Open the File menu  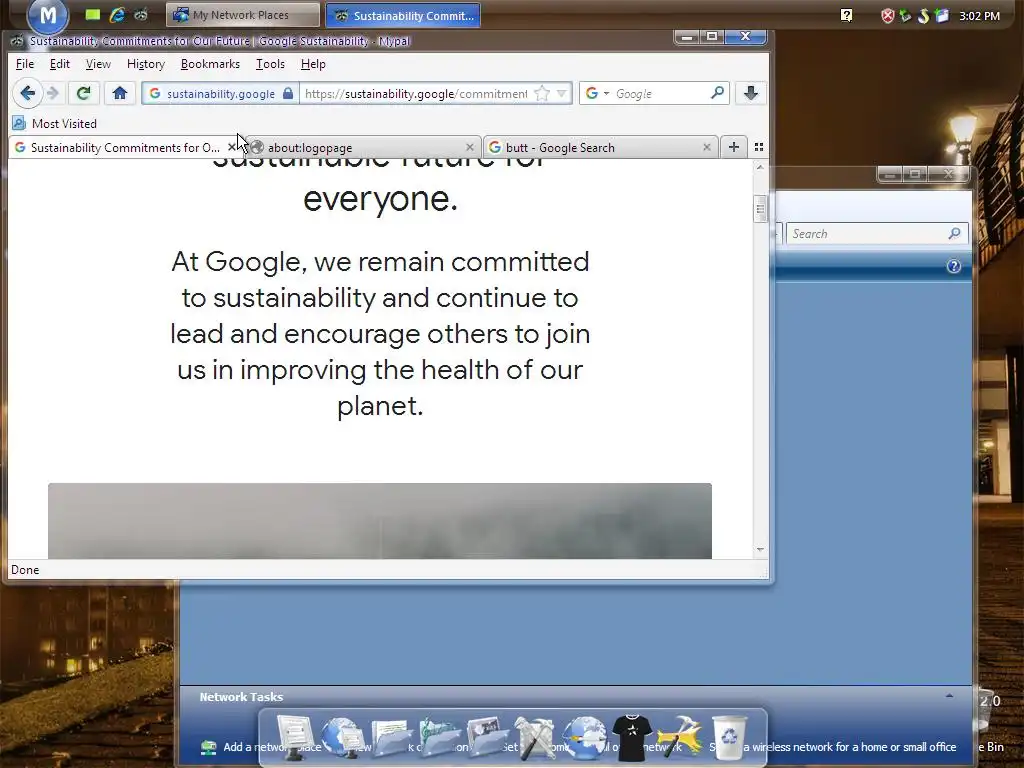[x=25, y=64]
